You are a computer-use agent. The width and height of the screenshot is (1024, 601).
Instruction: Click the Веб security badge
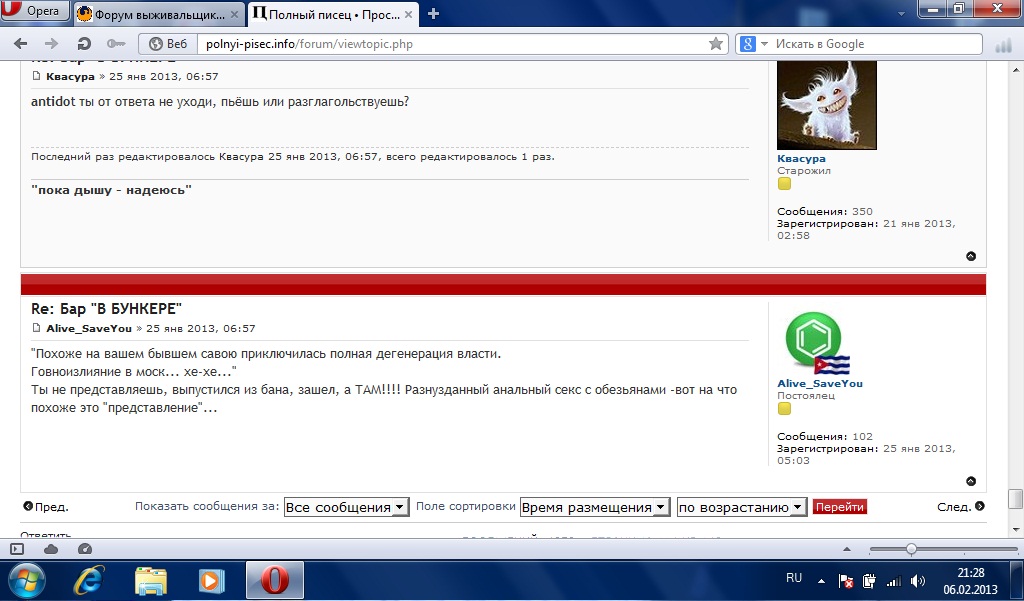[168, 44]
